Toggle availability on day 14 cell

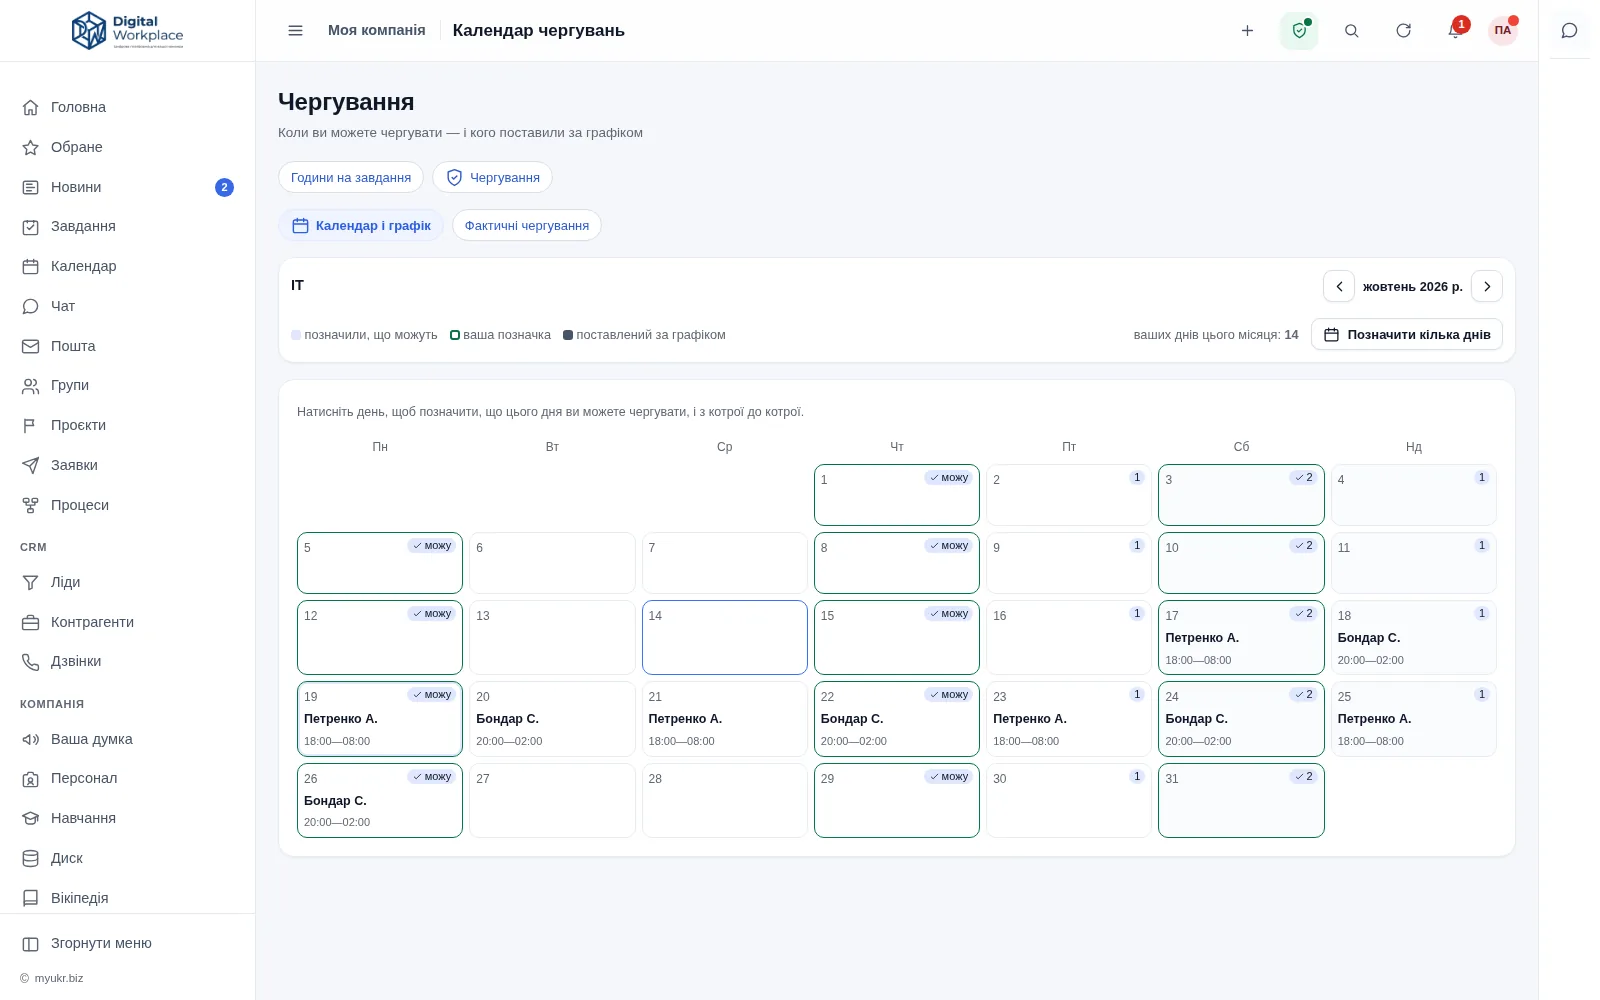point(725,637)
